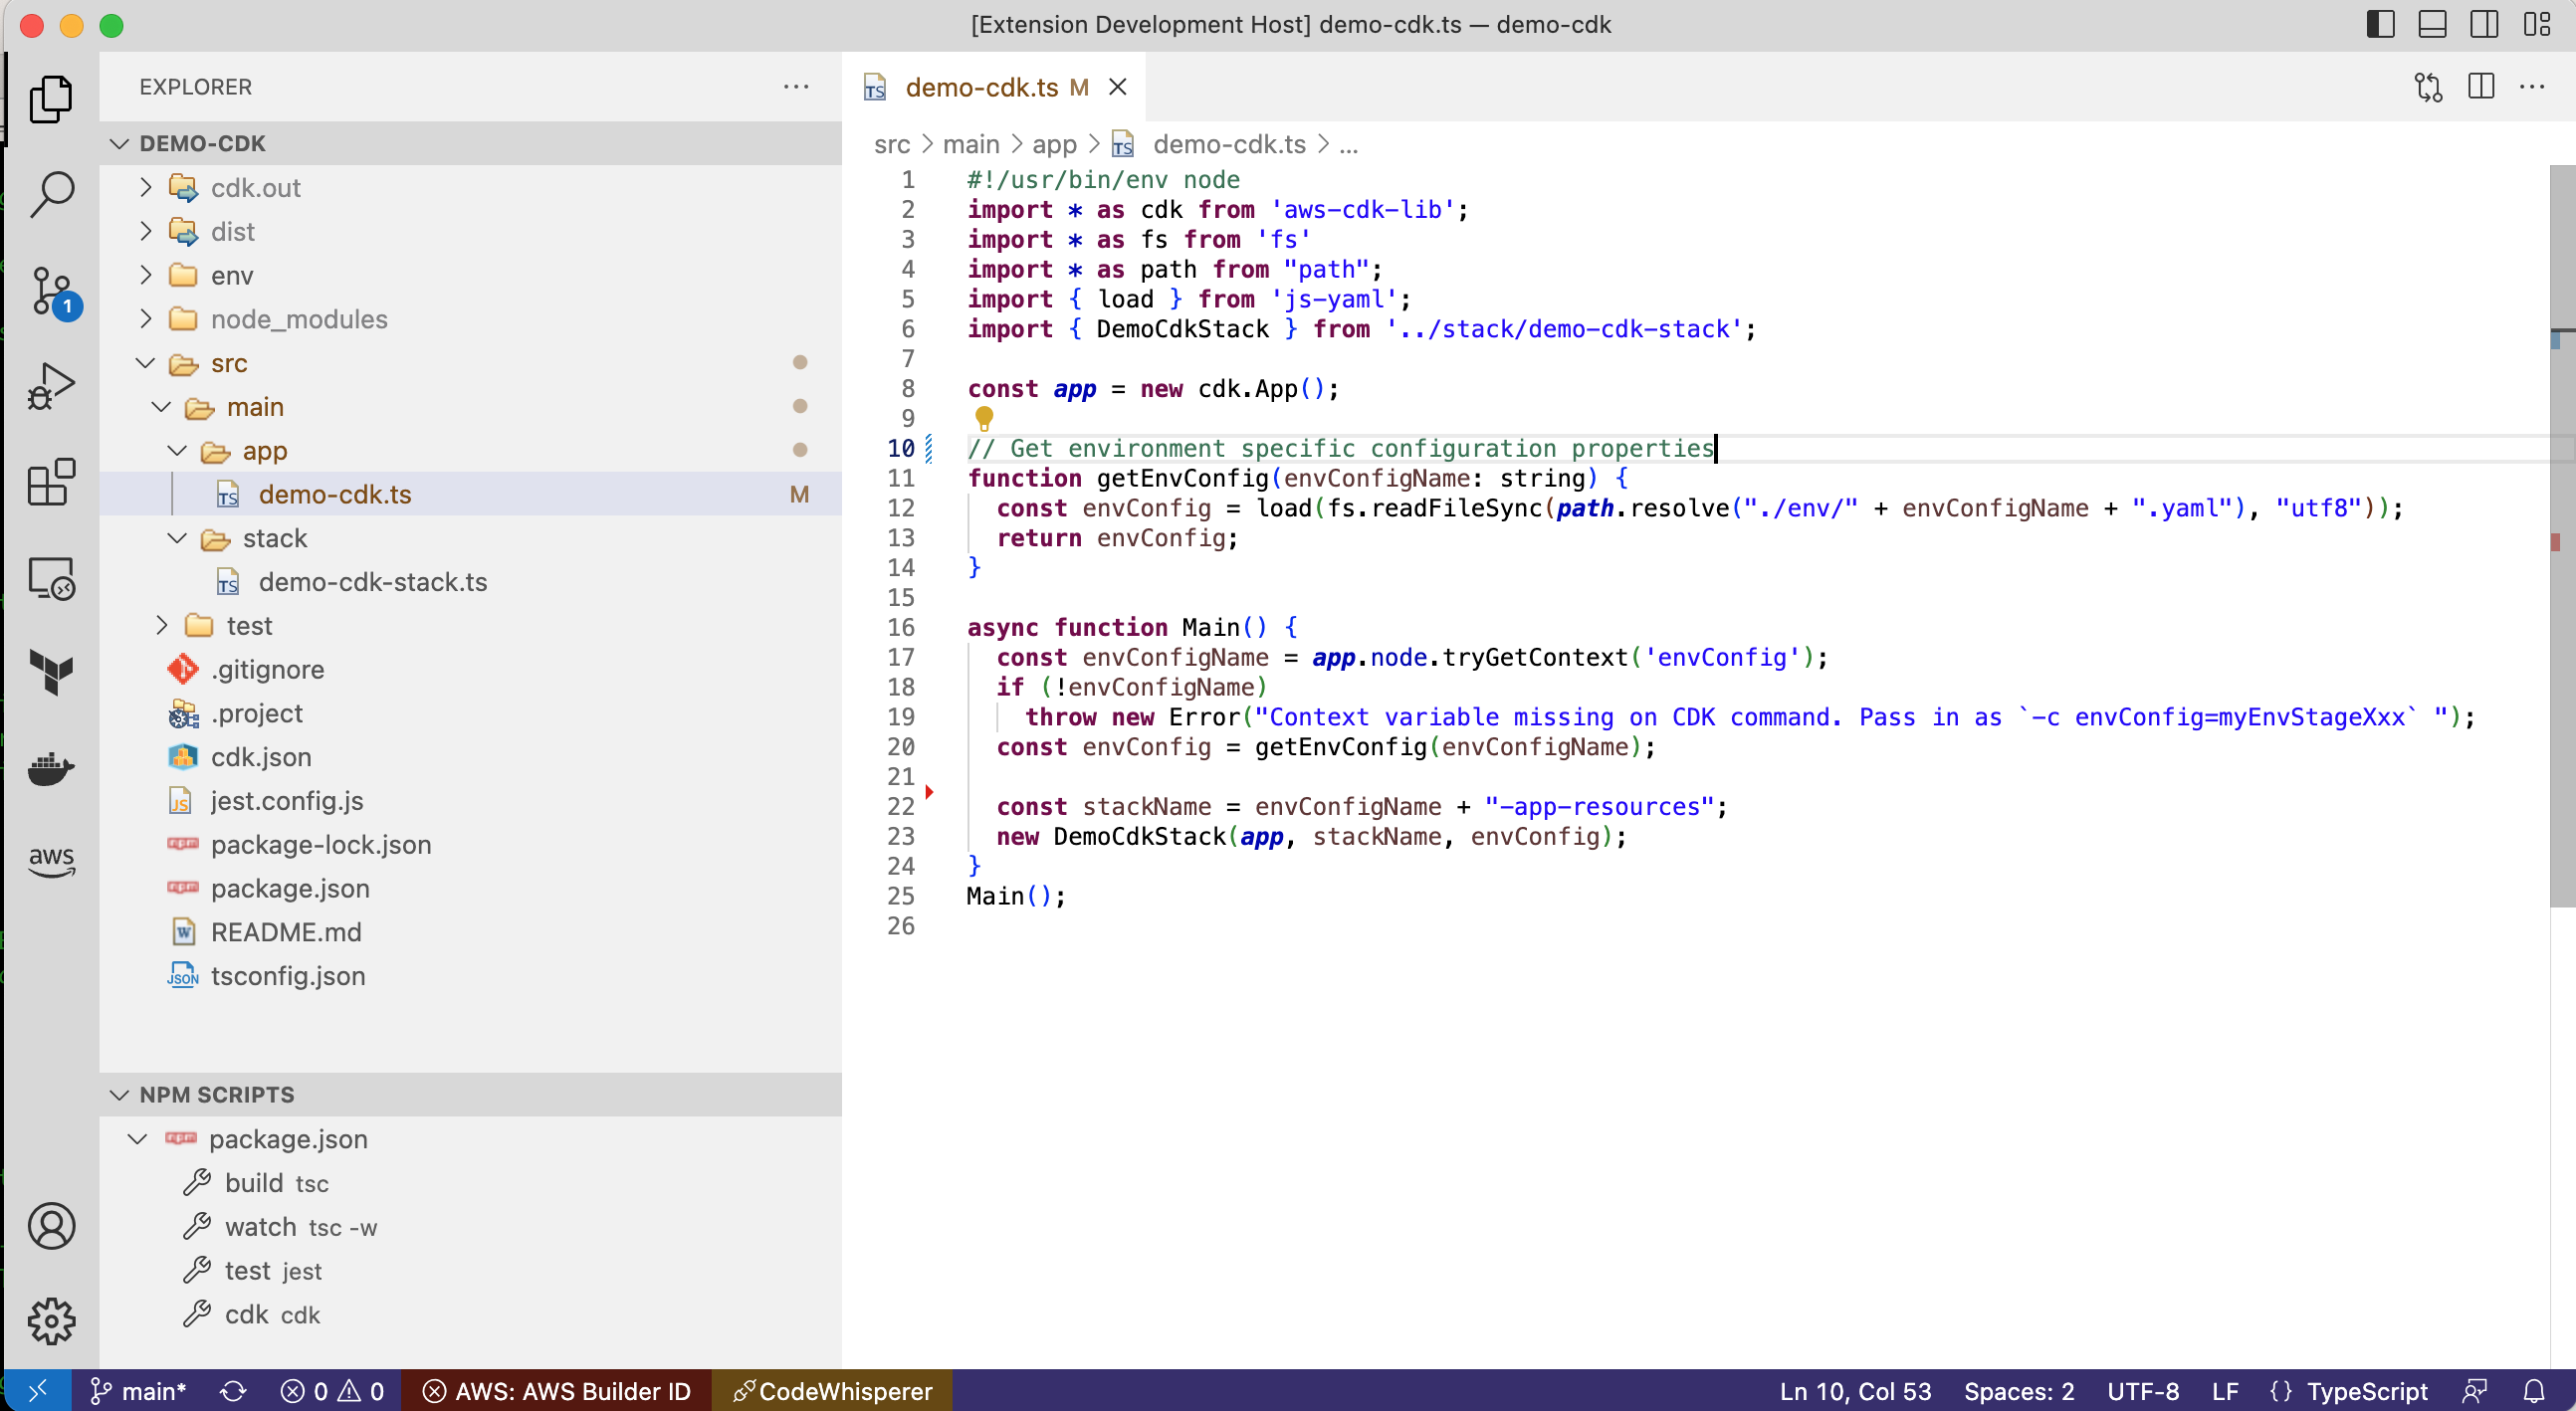This screenshot has height=1411, width=2576.
Task: Open Run and Debug view
Action: click(52, 386)
